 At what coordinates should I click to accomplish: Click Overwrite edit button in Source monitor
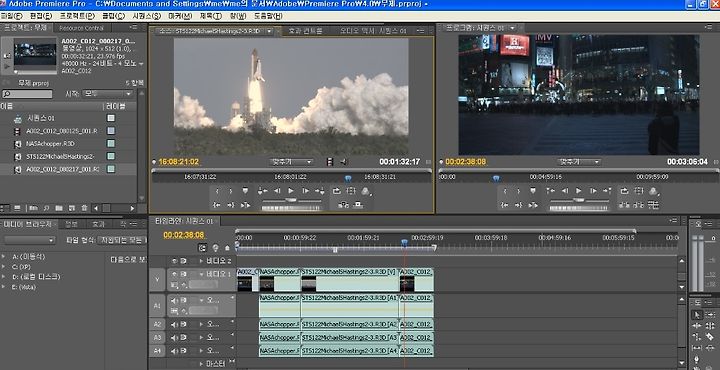click(358, 205)
